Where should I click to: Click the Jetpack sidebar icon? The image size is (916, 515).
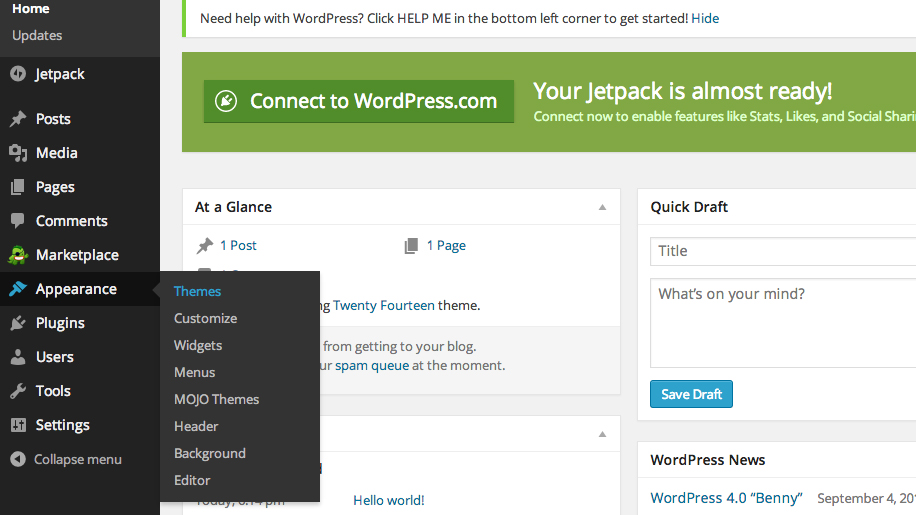point(18,74)
